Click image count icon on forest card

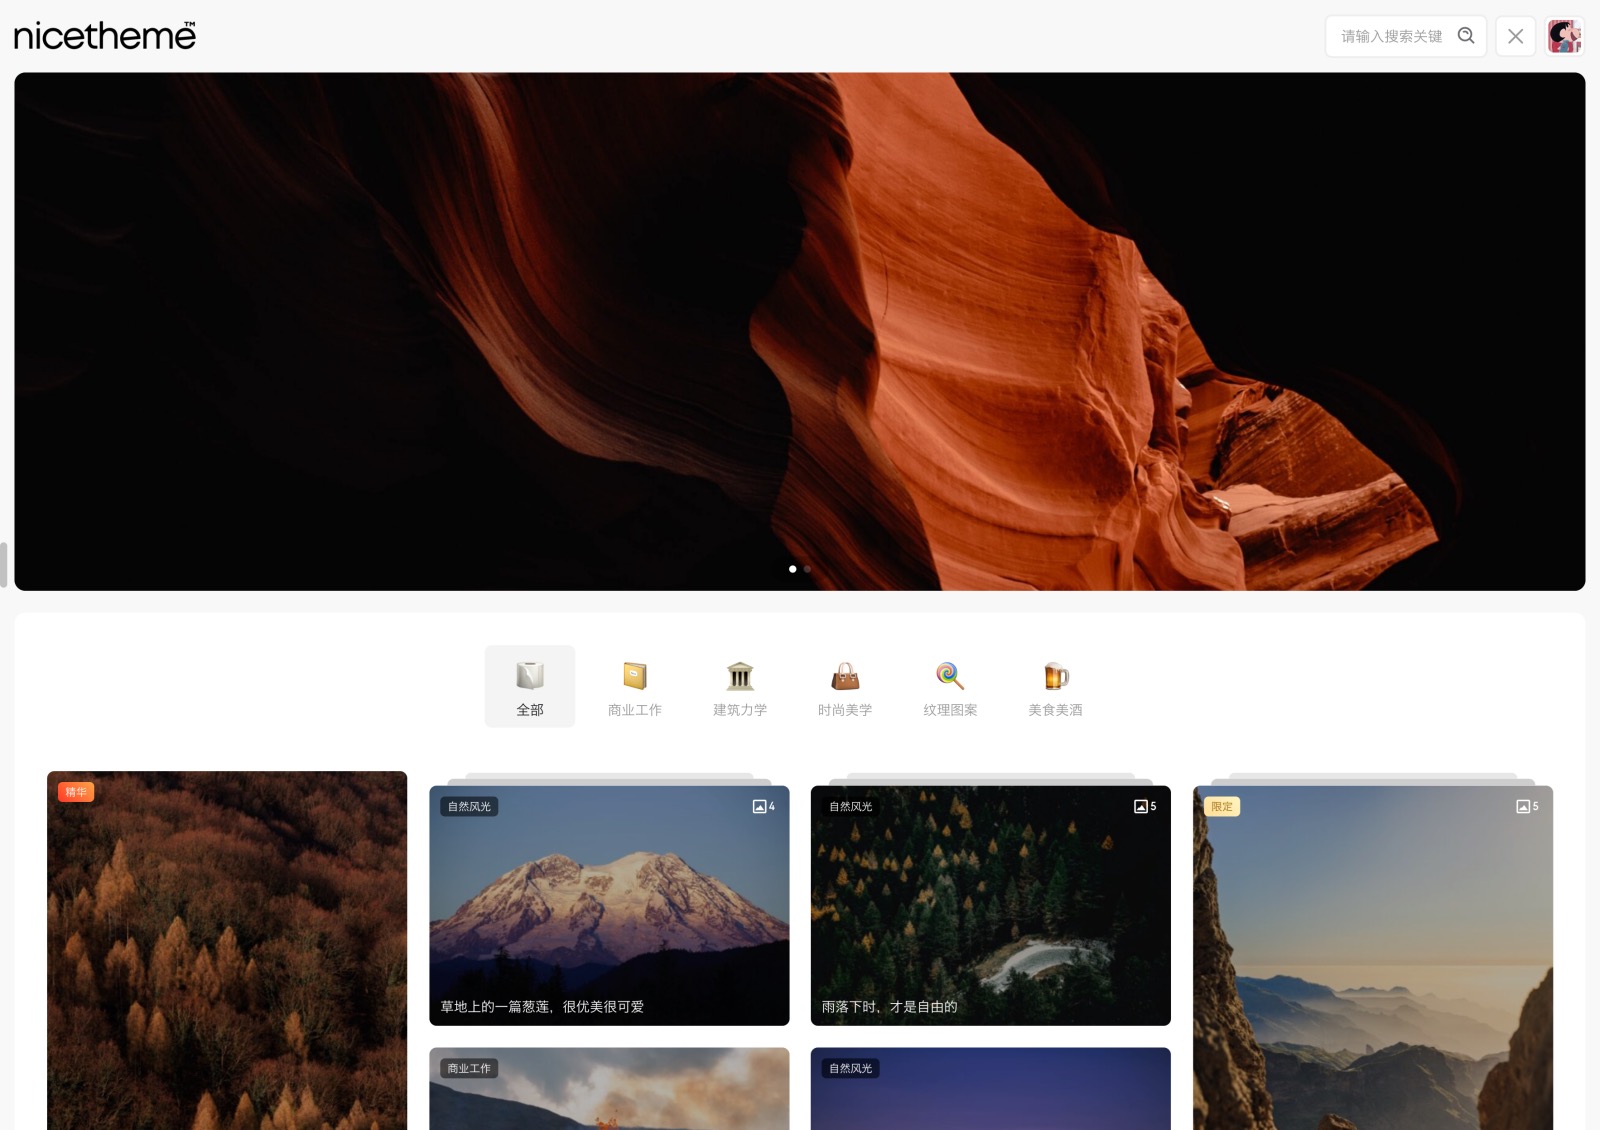pyautogui.click(x=1144, y=806)
